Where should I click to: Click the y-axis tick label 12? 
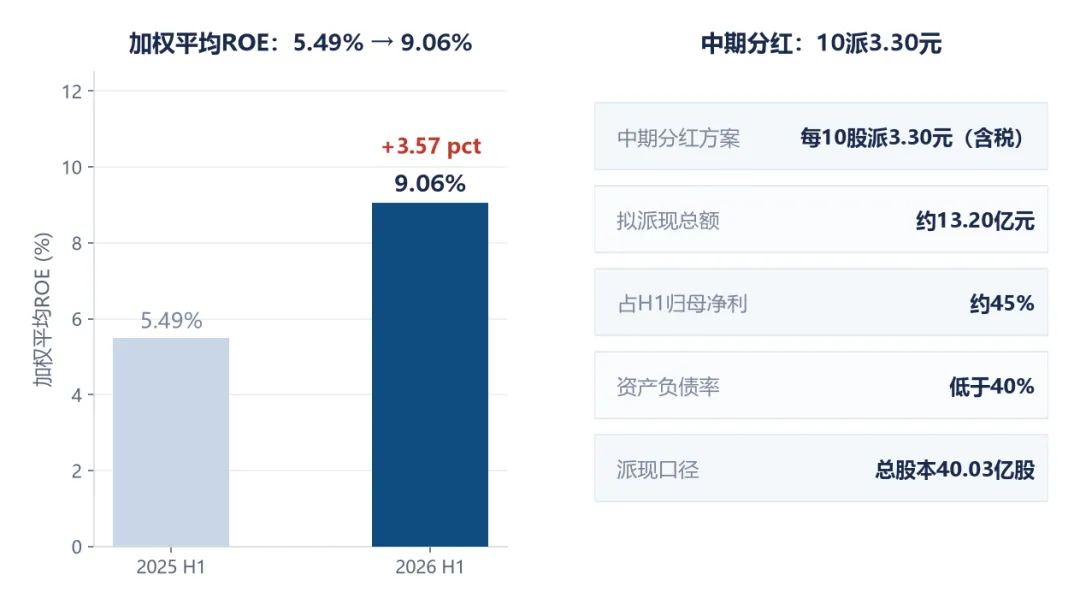point(72,92)
